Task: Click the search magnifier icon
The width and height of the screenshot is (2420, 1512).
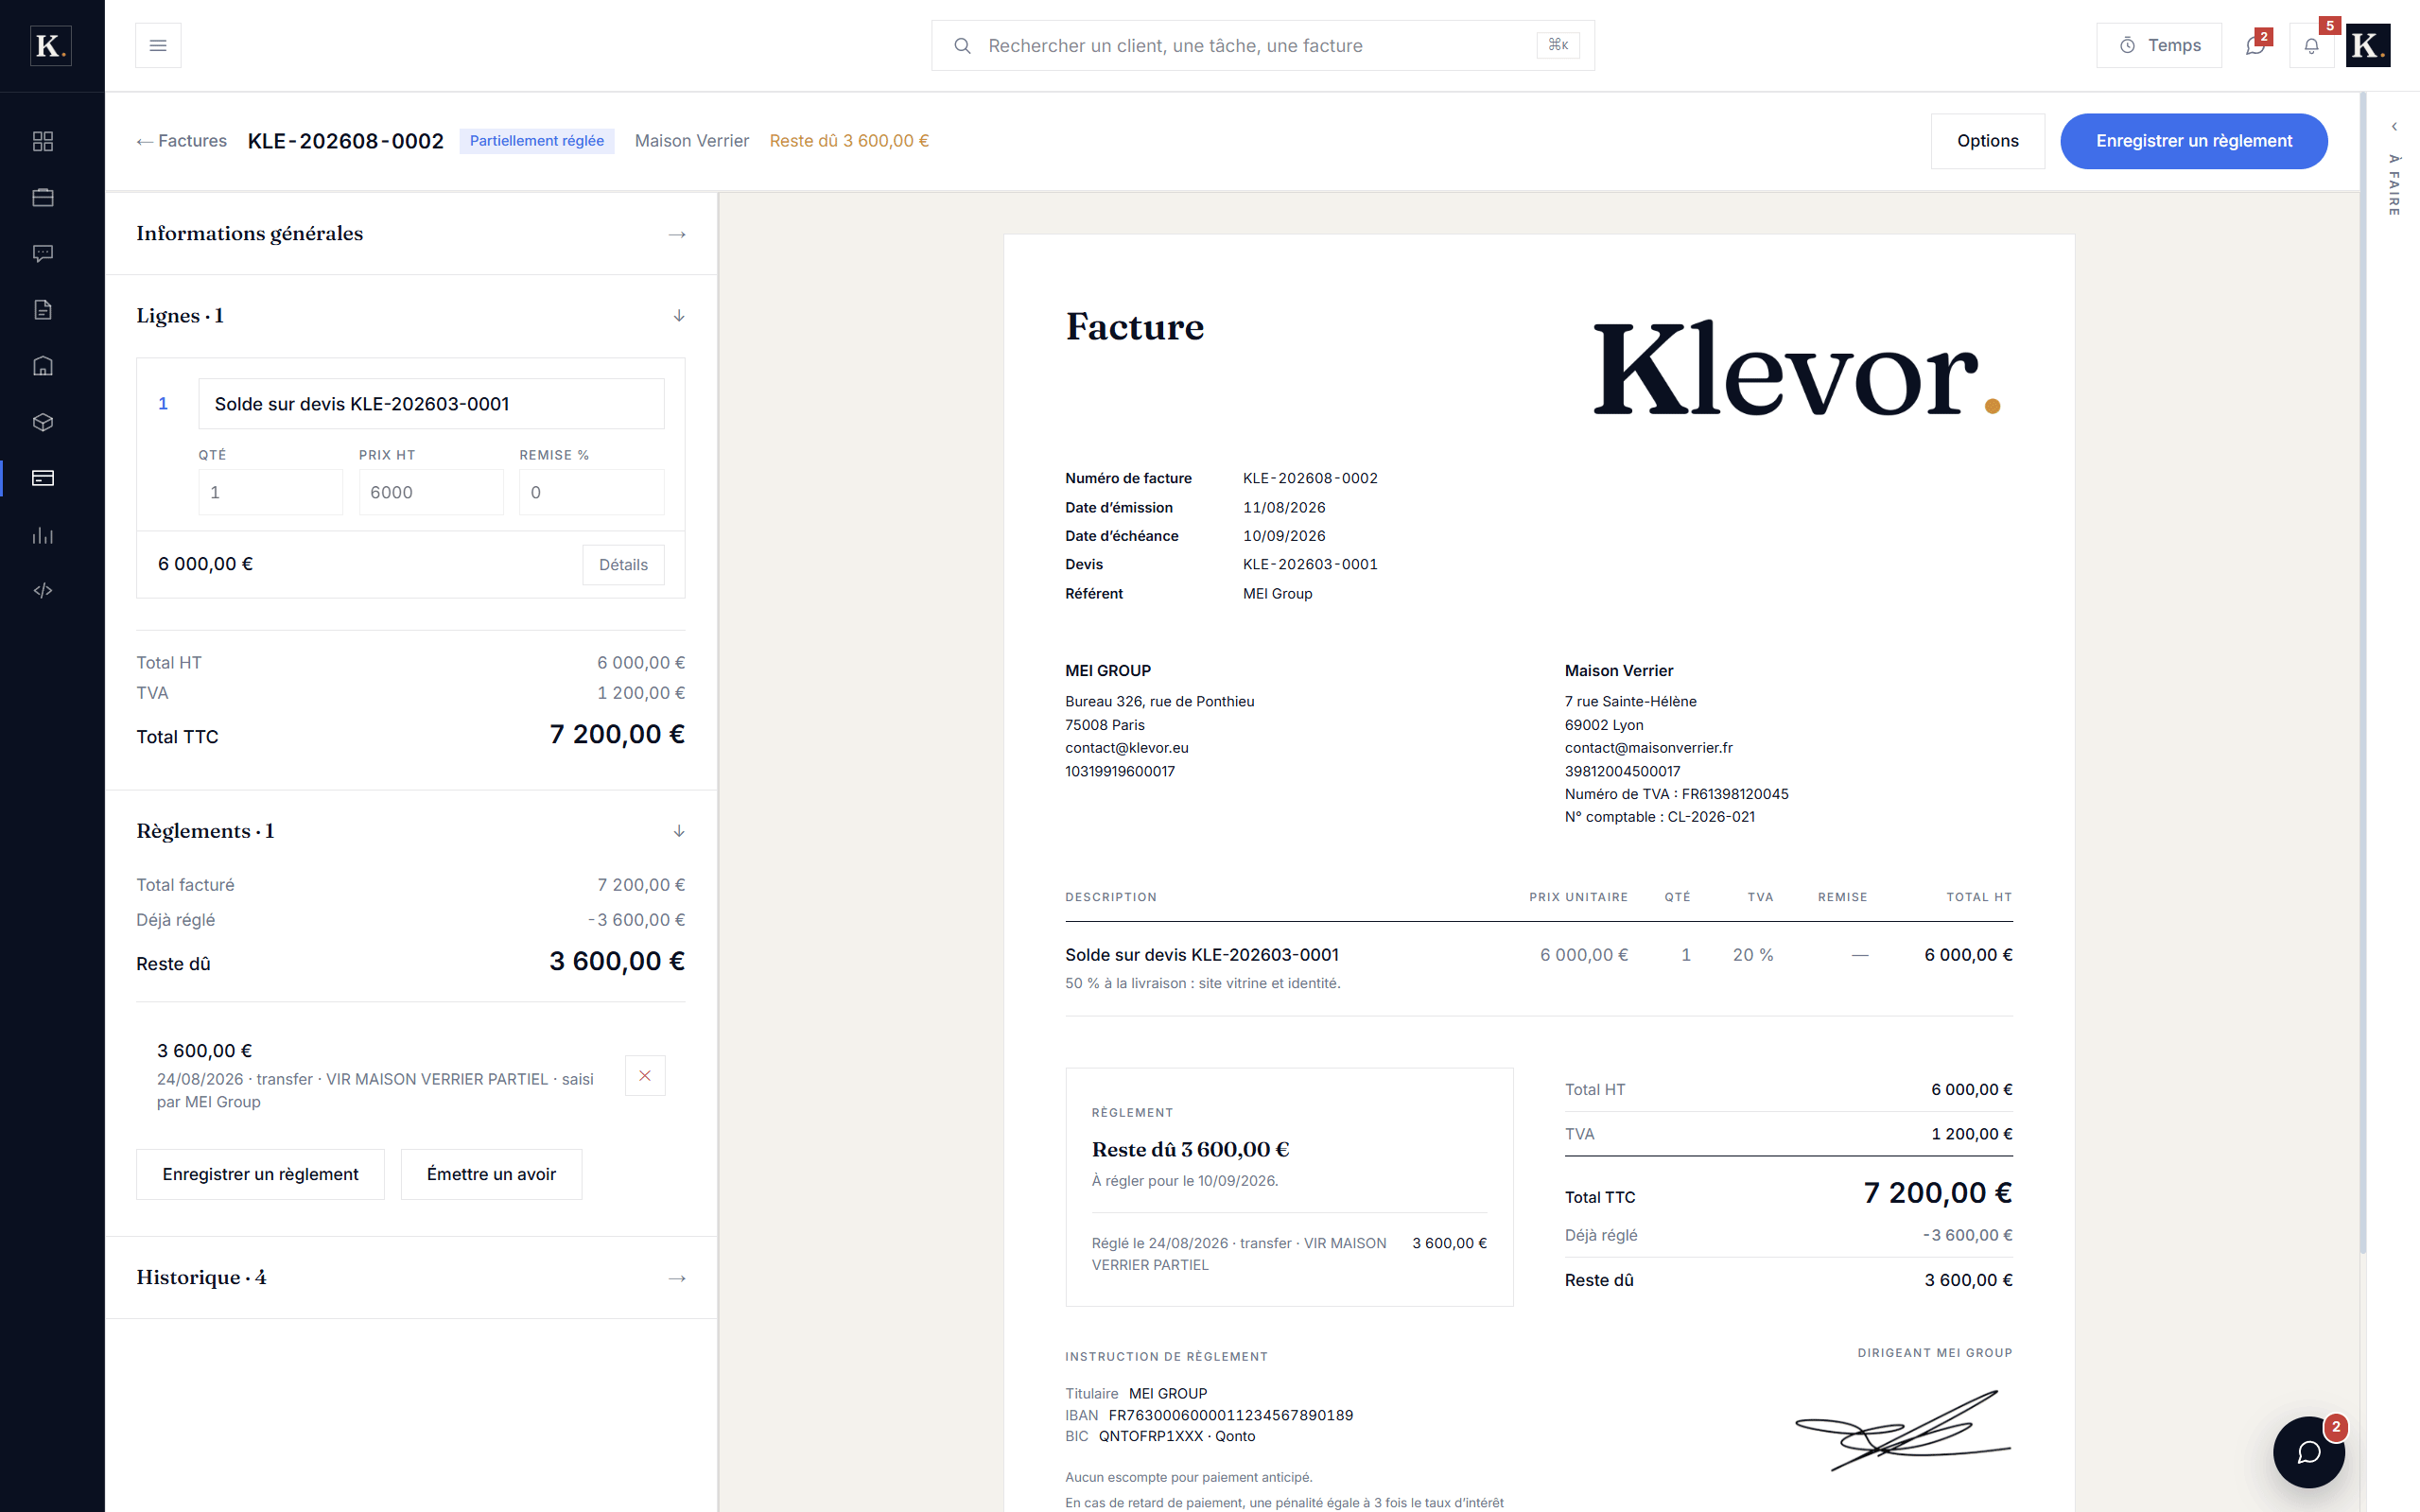Action: (962, 46)
